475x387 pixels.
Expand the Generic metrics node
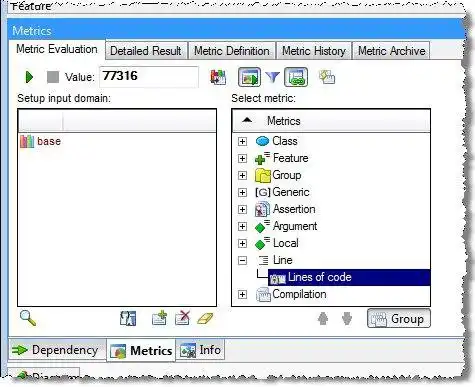click(242, 192)
